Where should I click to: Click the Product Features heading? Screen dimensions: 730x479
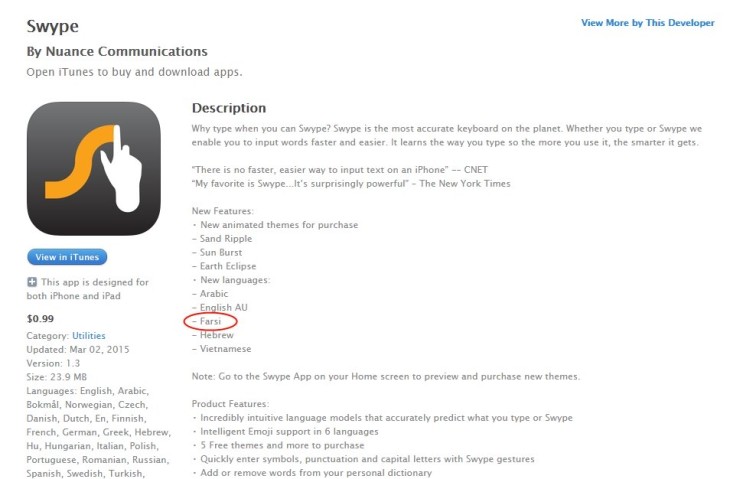[230, 404]
